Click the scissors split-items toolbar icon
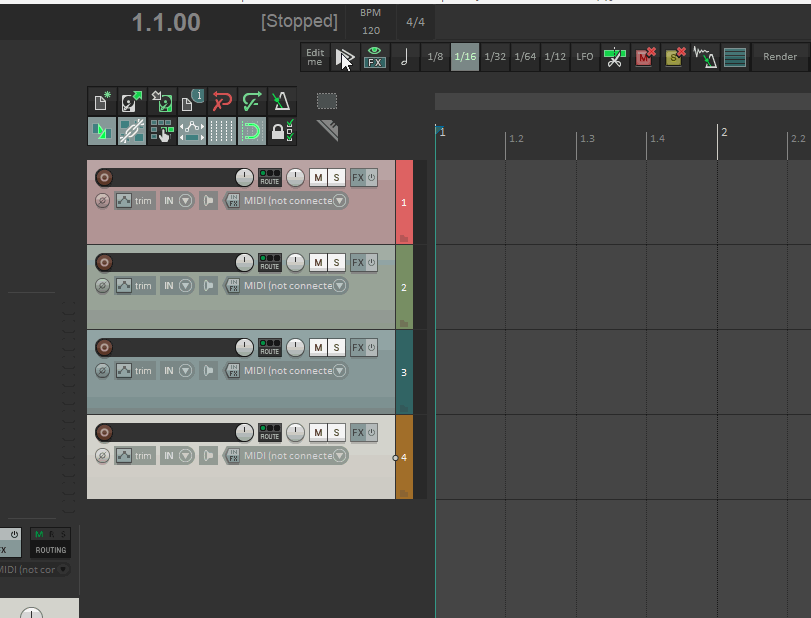Viewport: 811px width, 618px height. [615, 57]
